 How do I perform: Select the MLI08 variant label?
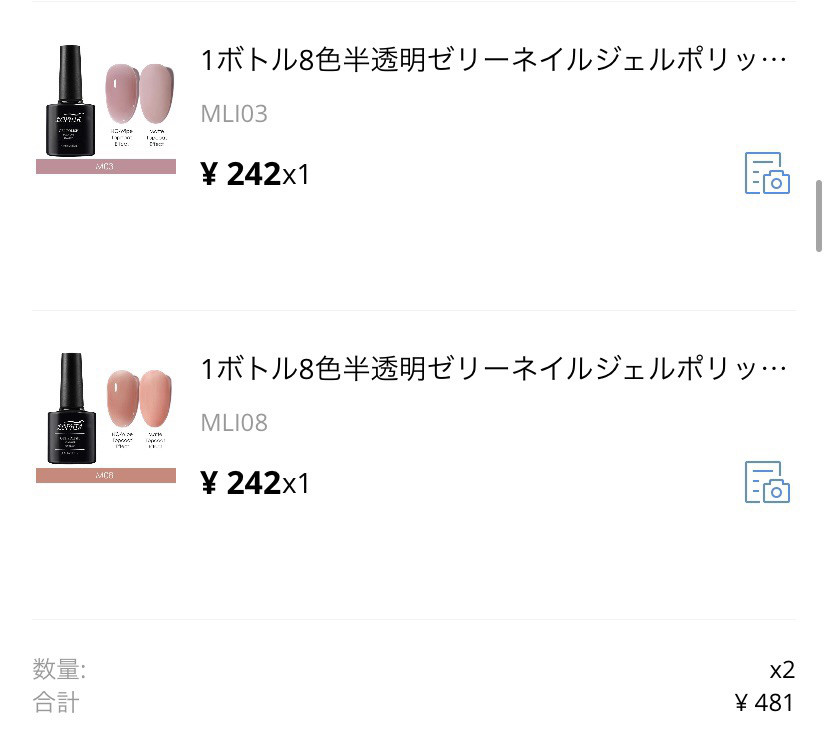coord(234,423)
